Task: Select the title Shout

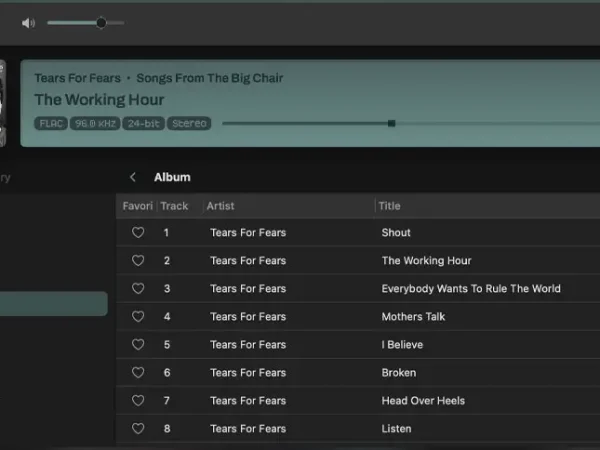Action: pos(396,233)
